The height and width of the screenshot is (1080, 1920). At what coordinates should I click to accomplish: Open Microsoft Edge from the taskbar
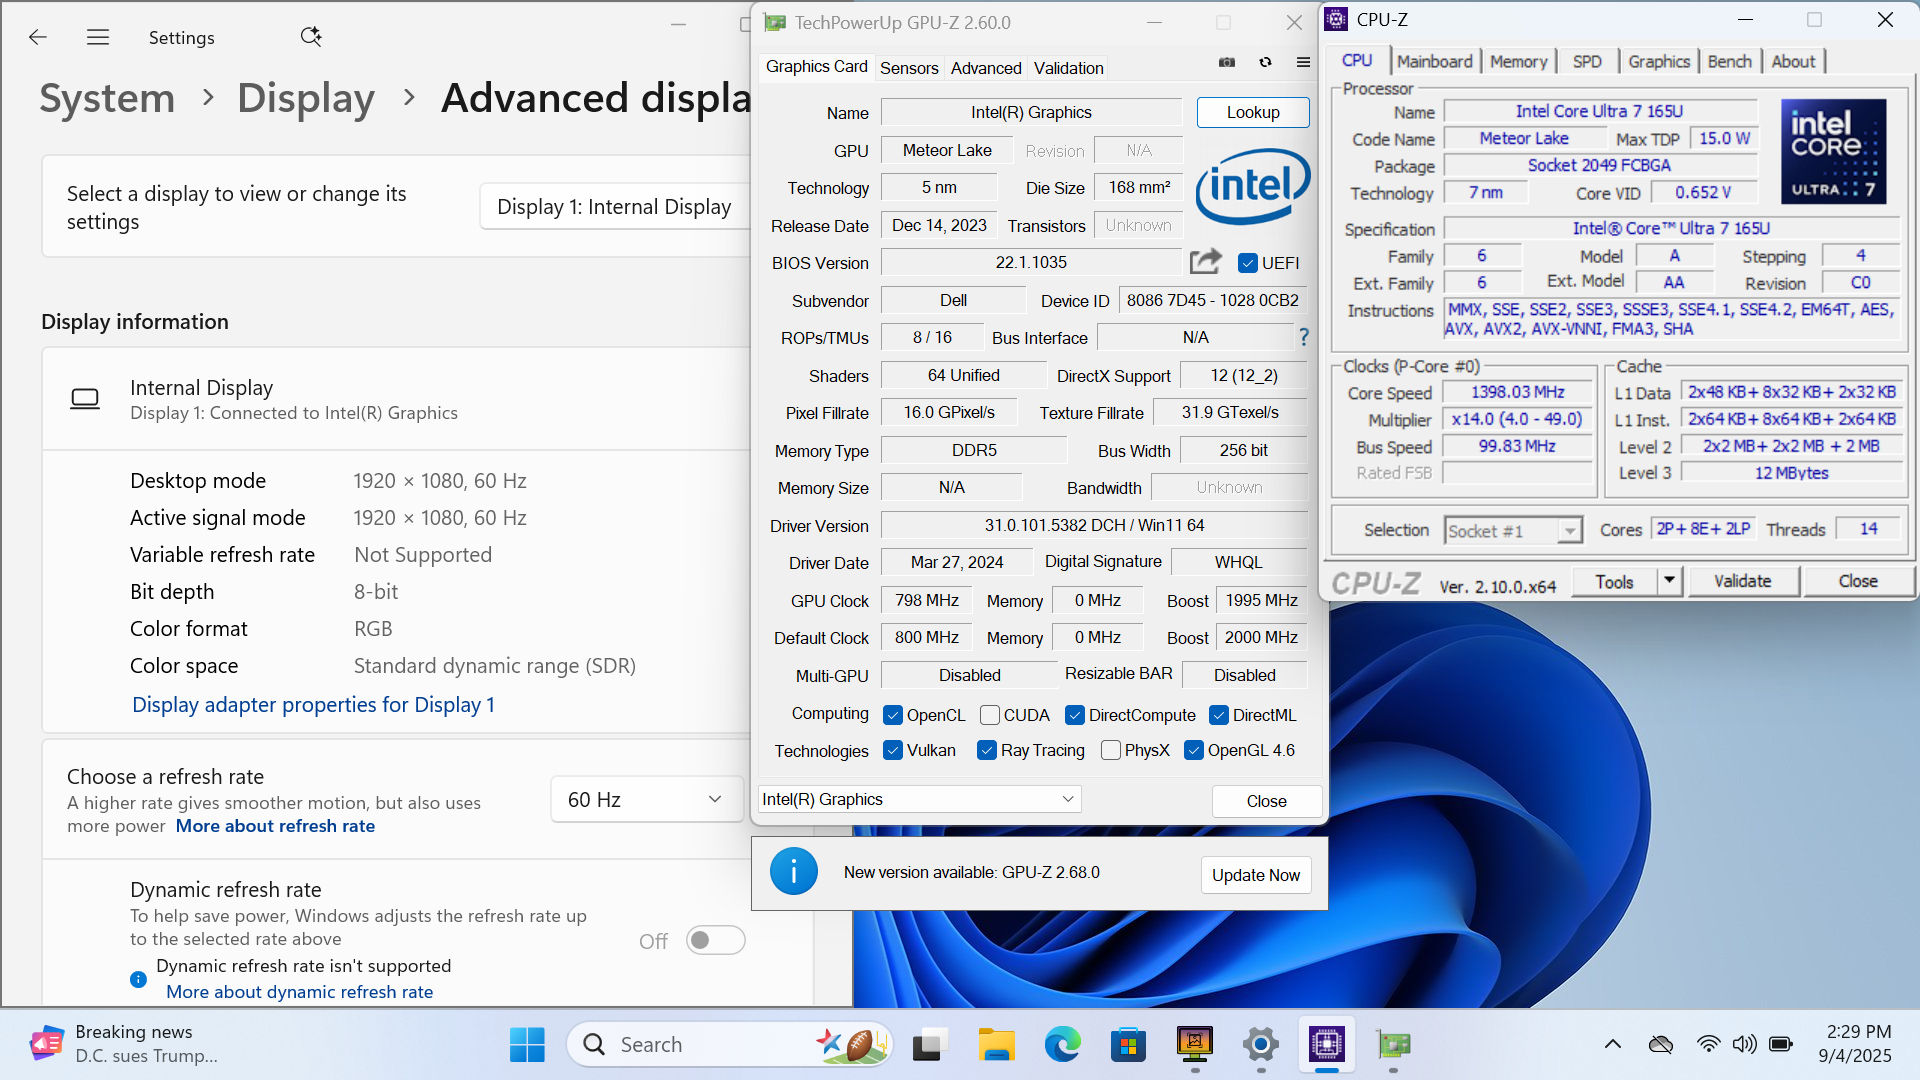coord(1062,1045)
